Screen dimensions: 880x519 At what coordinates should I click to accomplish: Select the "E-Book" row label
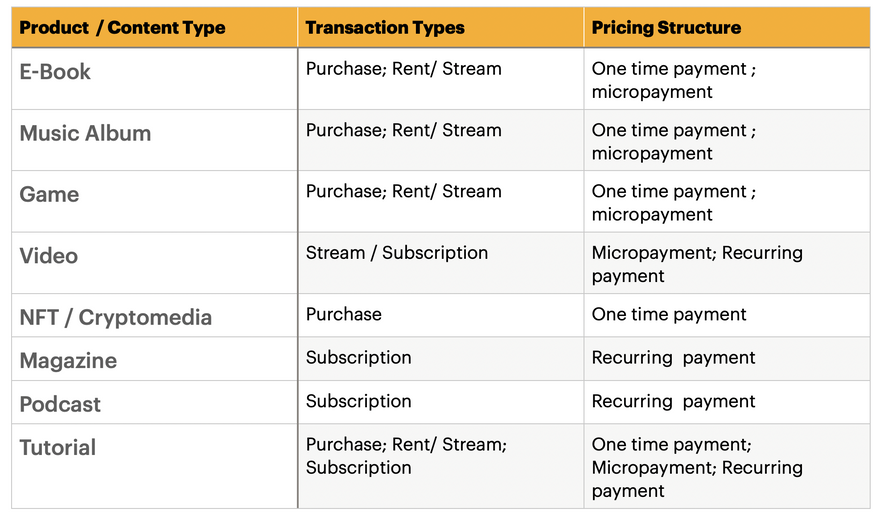[55, 72]
